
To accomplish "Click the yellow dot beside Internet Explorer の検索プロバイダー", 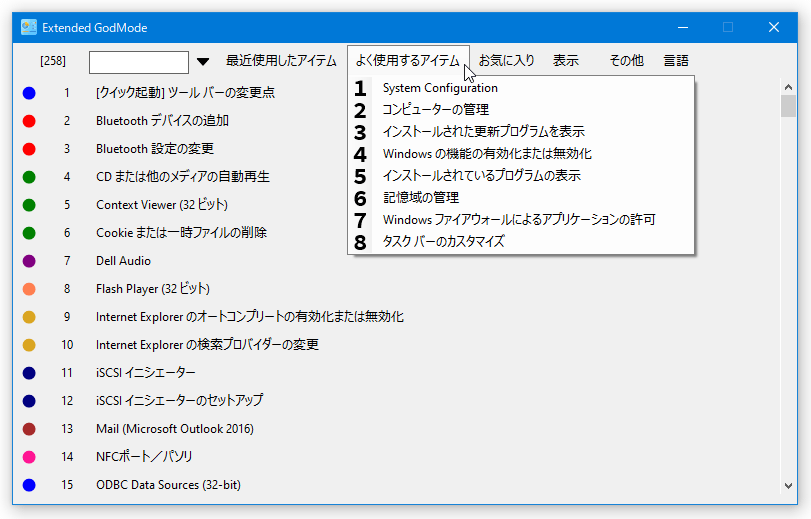I will pyautogui.click(x=29, y=345).
